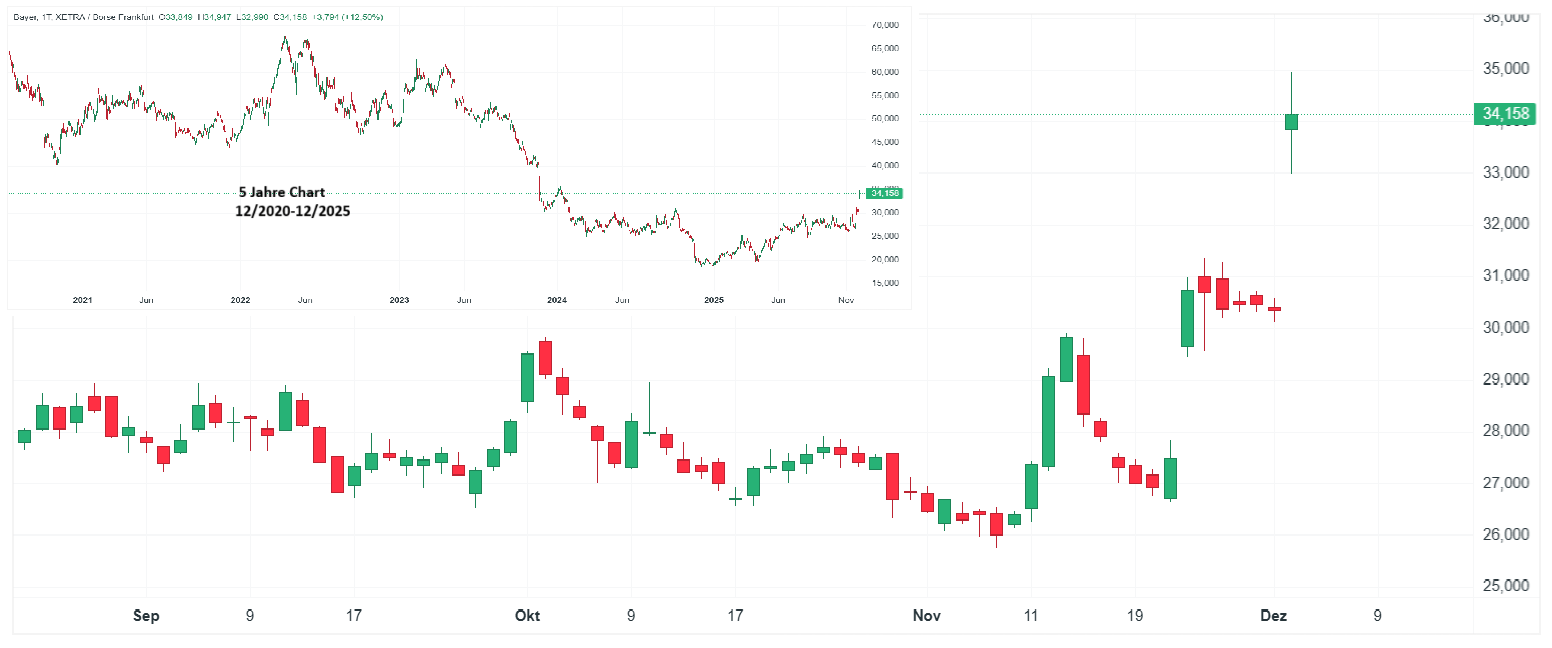Click the 2022 year label in inset chart

[240, 300]
